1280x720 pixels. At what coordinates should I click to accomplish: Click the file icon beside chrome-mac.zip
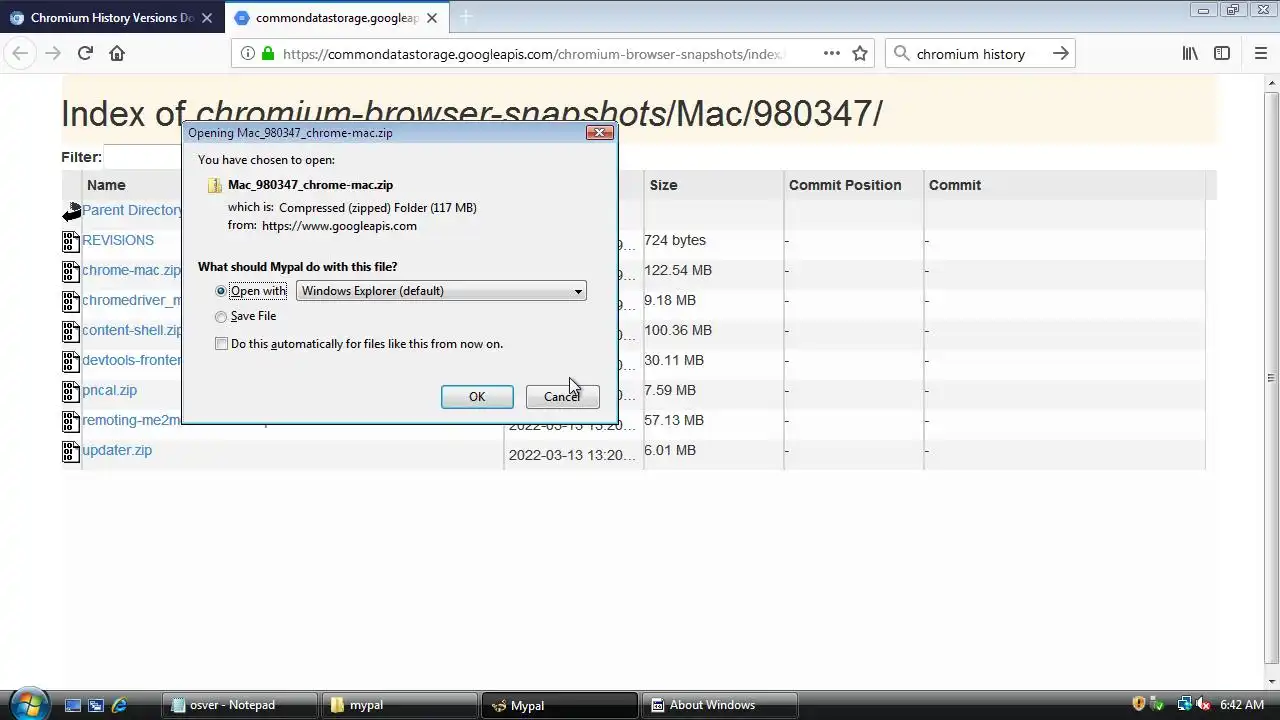tap(71, 271)
